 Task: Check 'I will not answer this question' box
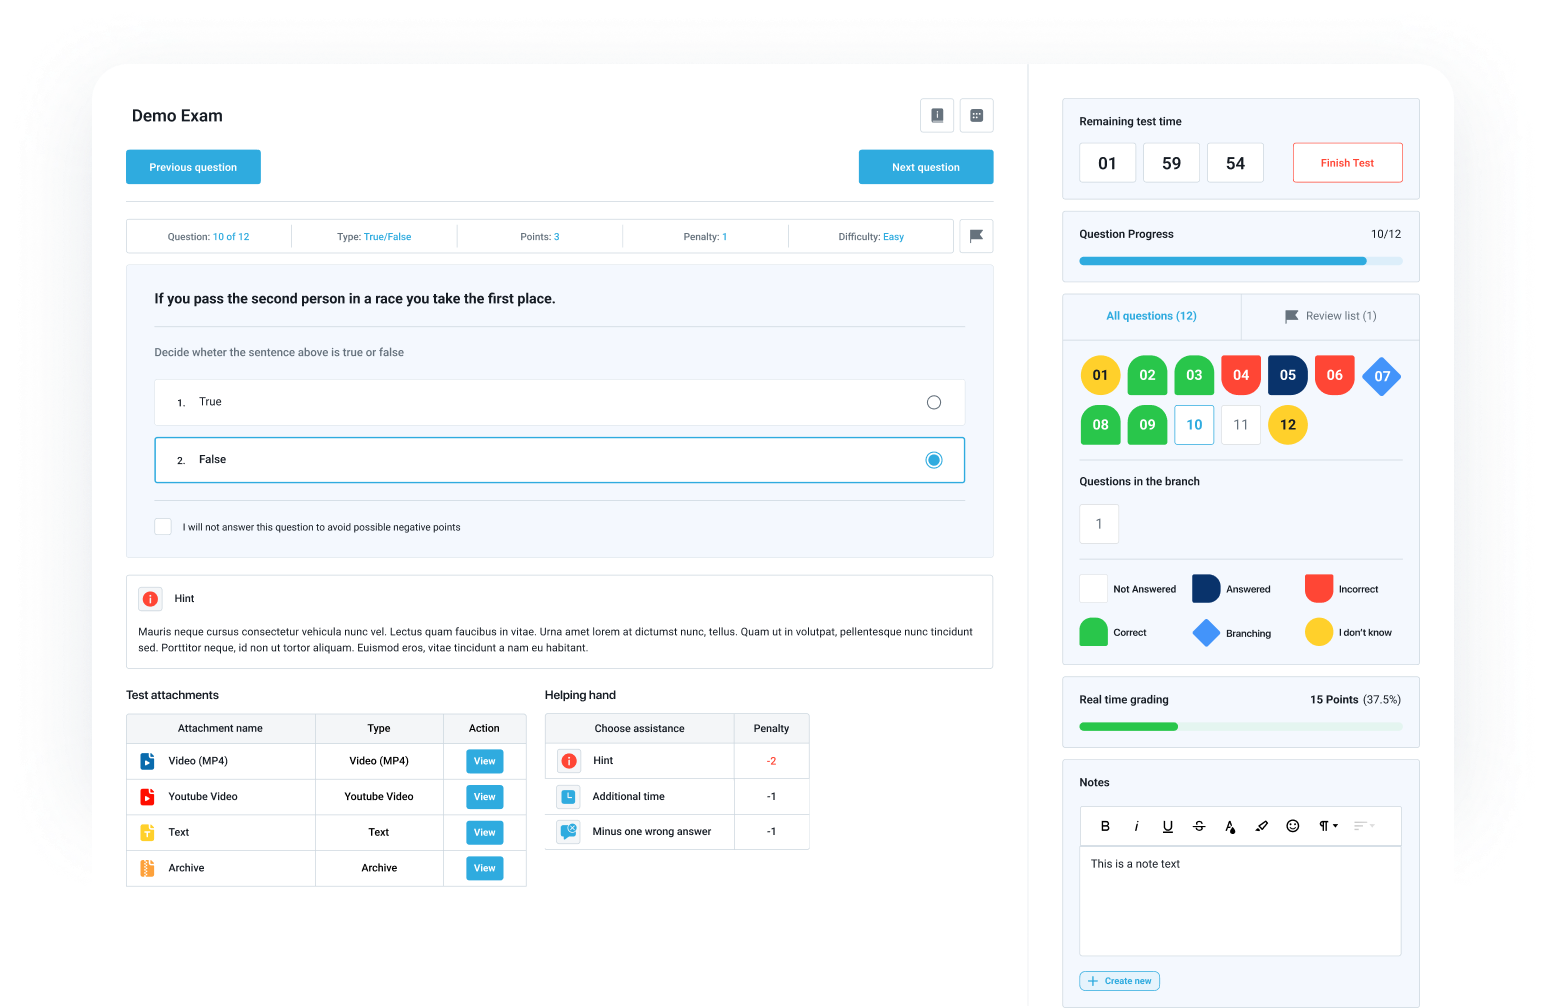163,526
